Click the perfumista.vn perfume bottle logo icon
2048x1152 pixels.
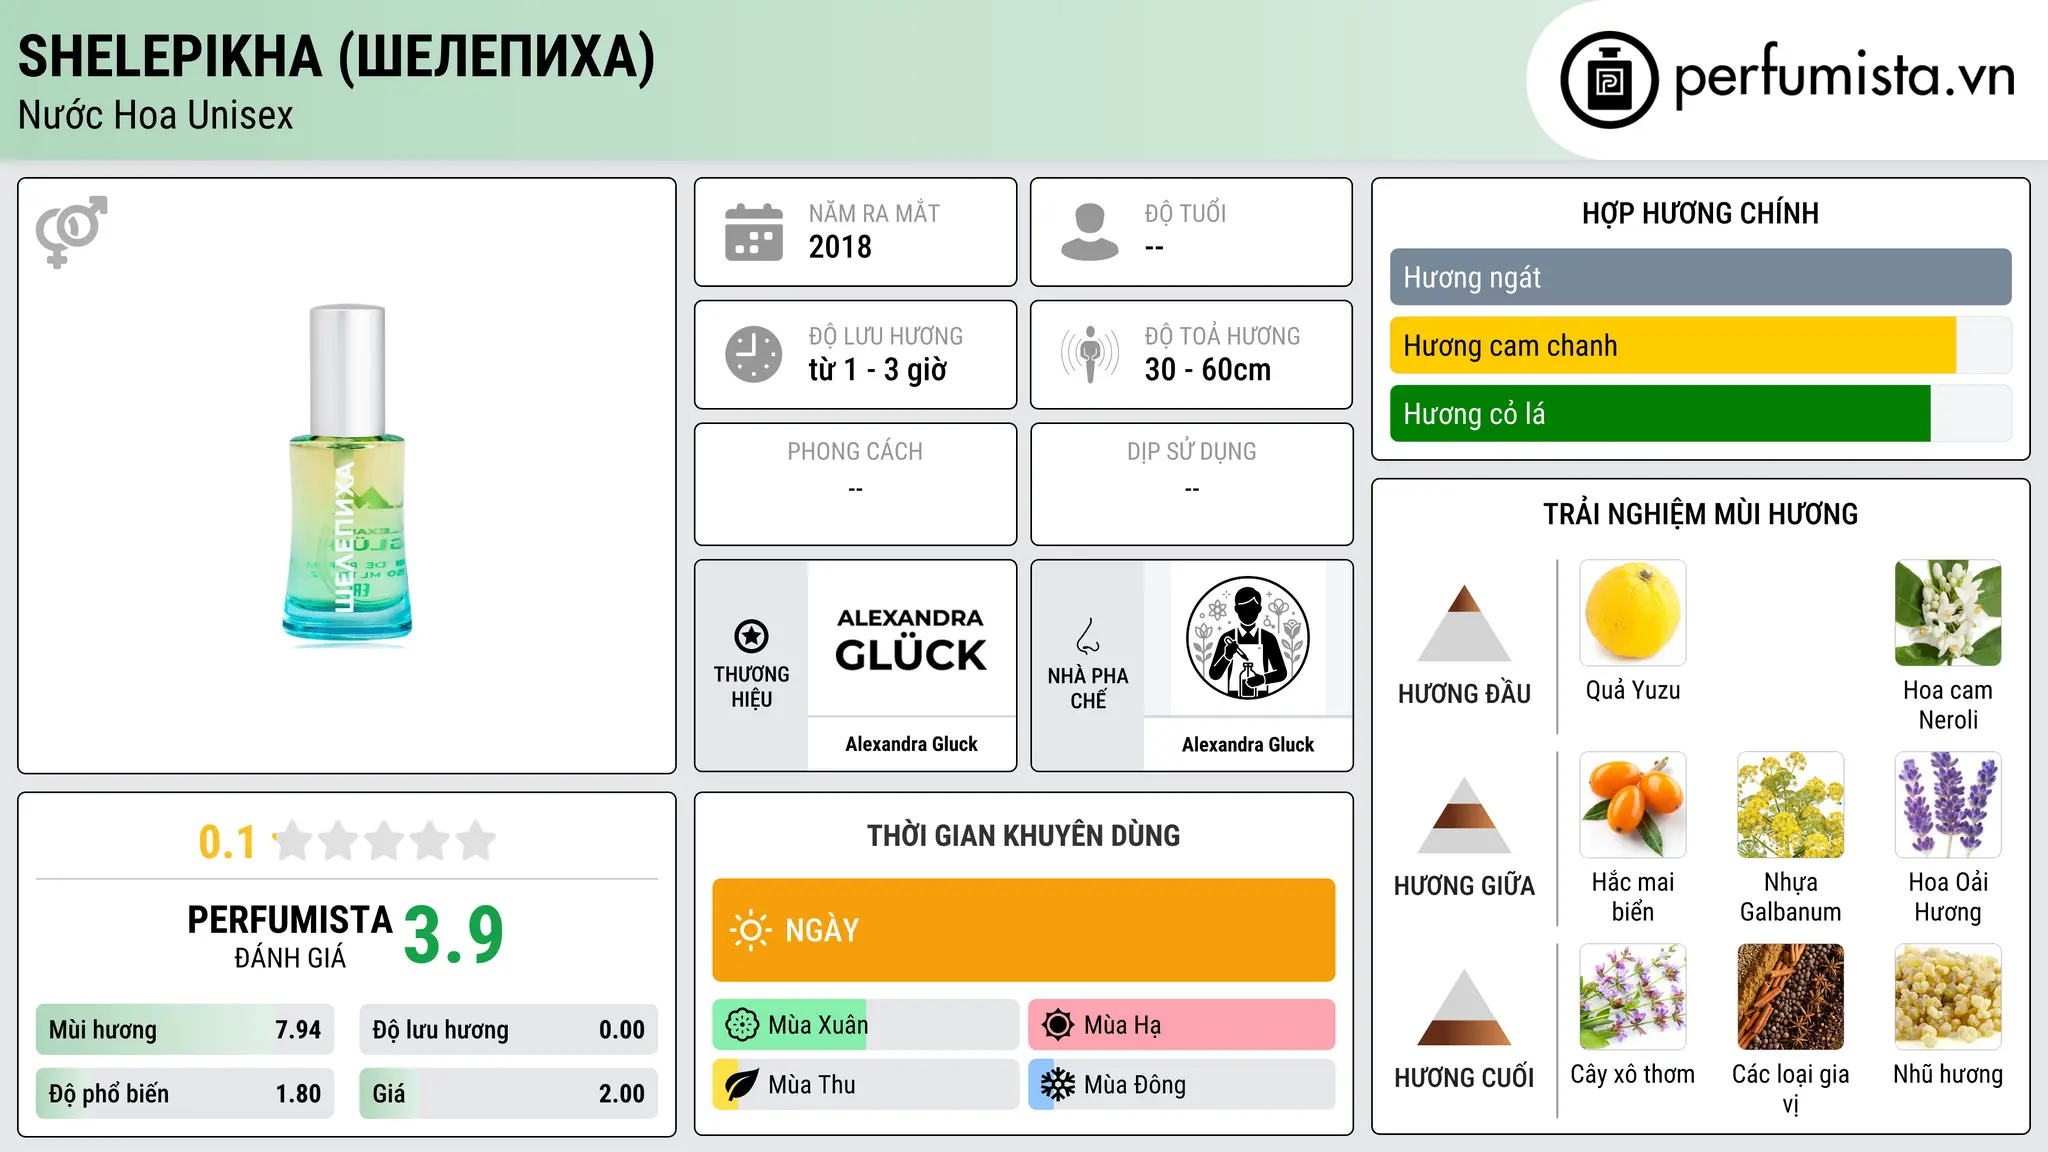tap(1609, 80)
